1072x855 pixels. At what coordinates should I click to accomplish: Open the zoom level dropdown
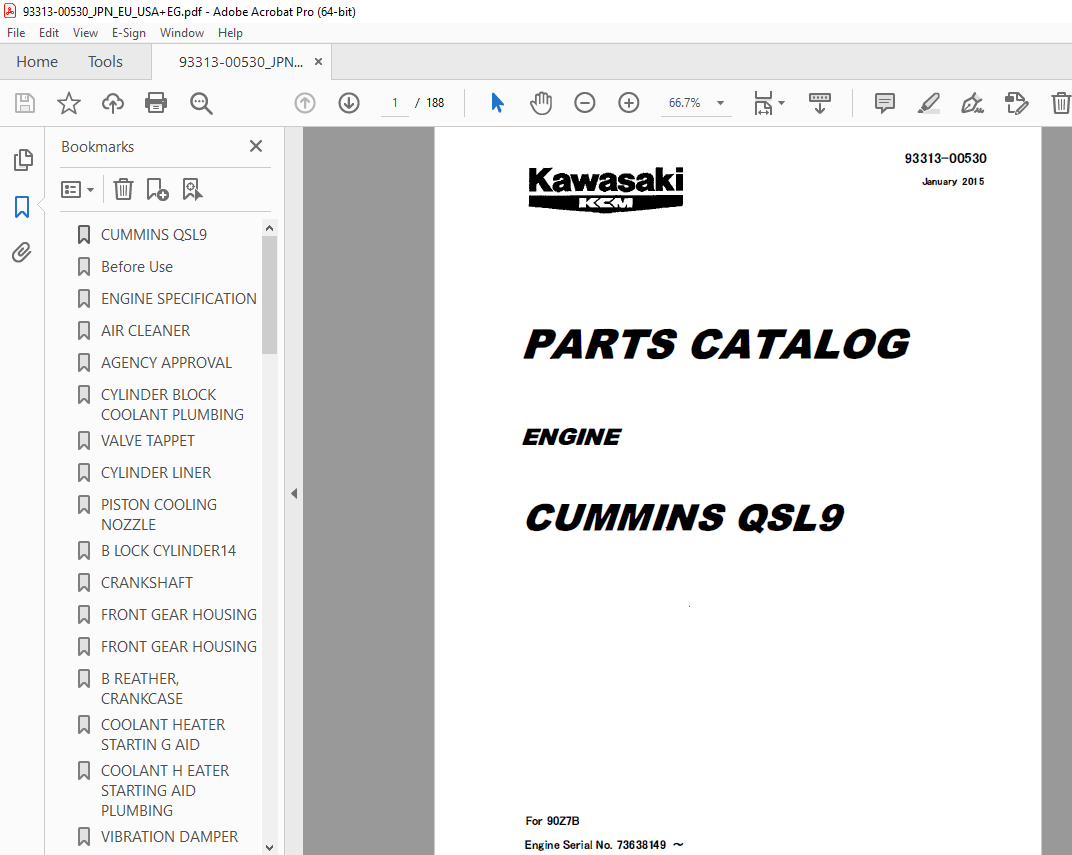(720, 103)
